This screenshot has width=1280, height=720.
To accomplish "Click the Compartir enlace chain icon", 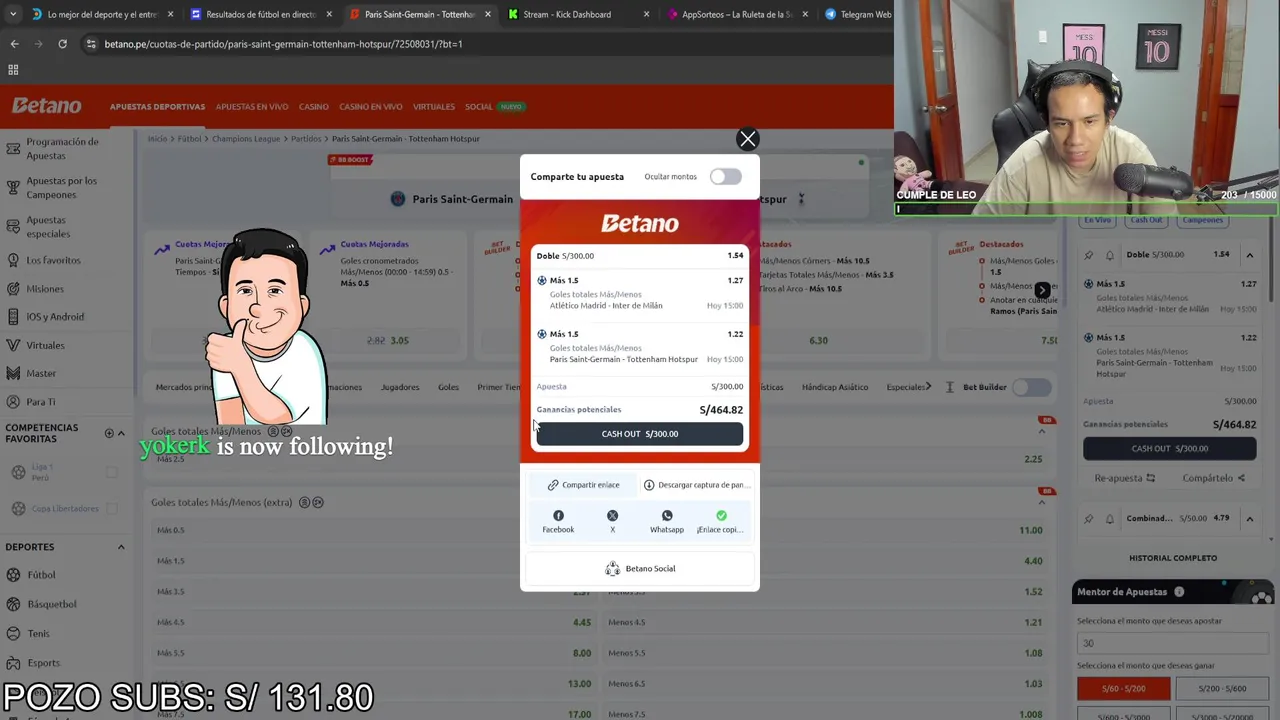I will click(553, 485).
